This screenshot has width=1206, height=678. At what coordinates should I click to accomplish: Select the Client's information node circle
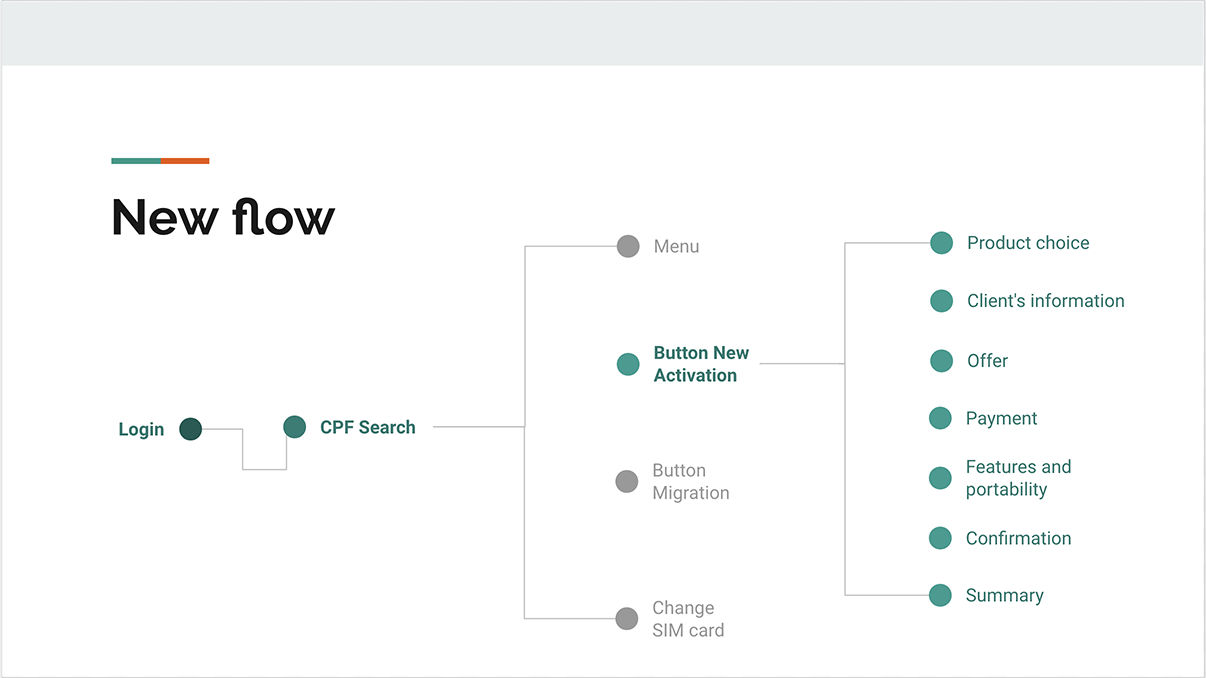pos(941,301)
